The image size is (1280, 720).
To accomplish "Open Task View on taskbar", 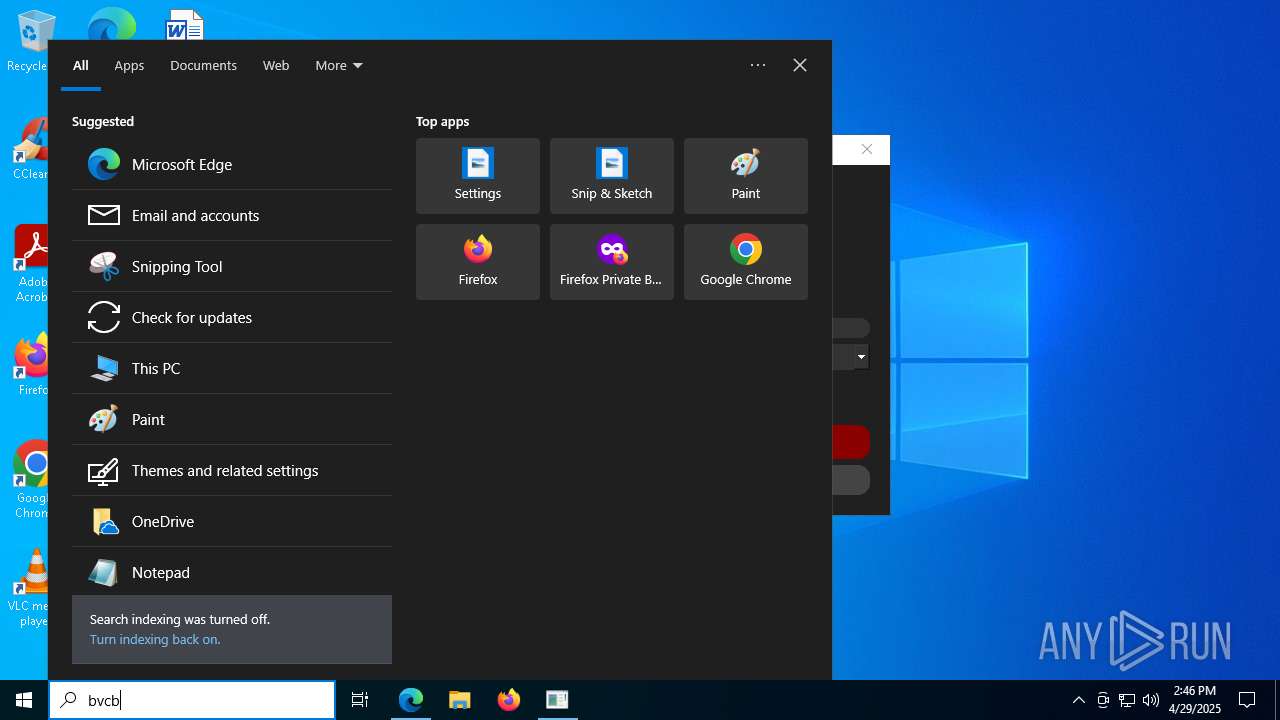I will 360,700.
